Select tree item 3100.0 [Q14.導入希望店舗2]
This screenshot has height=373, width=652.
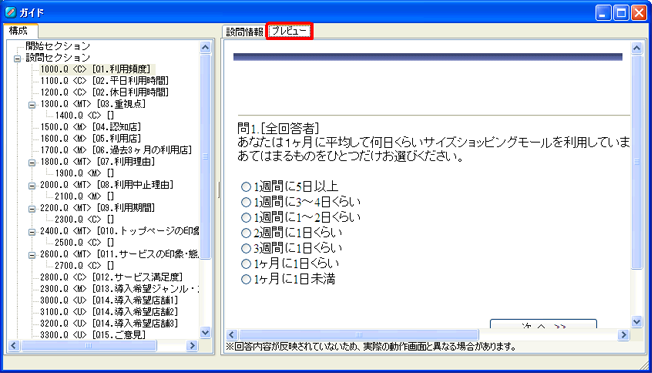[109, 312]
